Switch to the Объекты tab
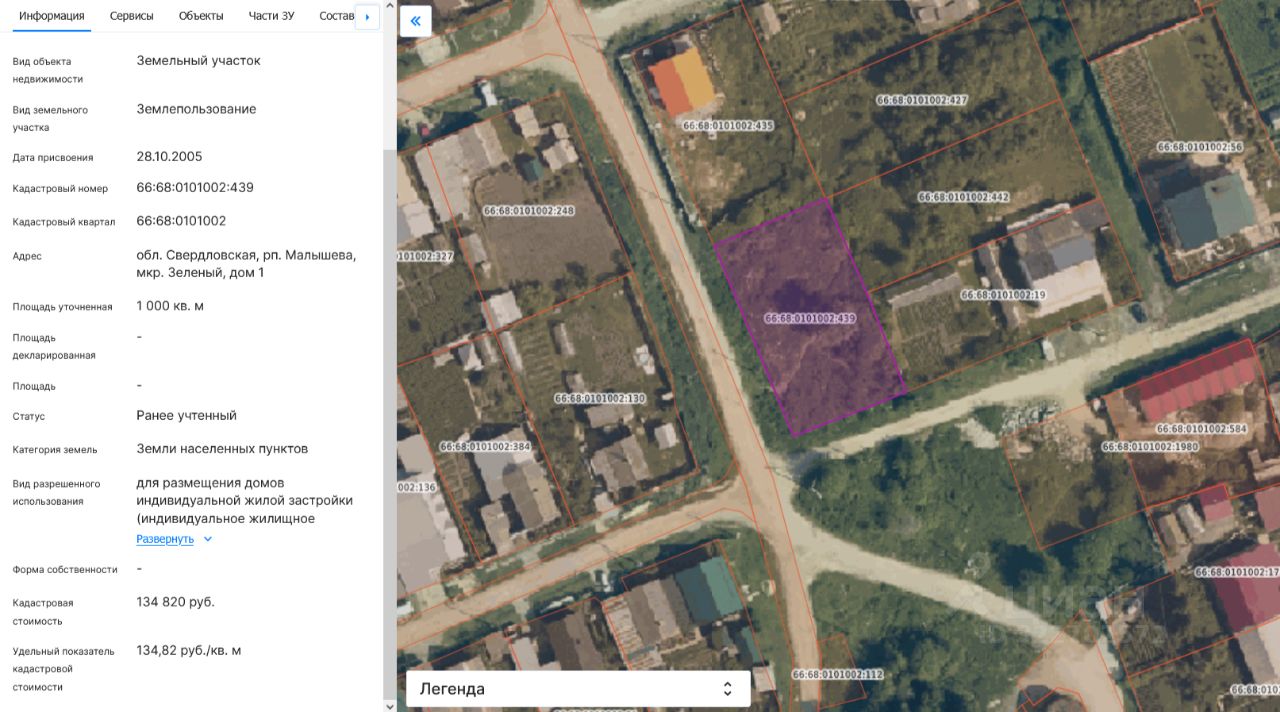This screenshot has height=712, width=1280. click(x=201, y=16)
